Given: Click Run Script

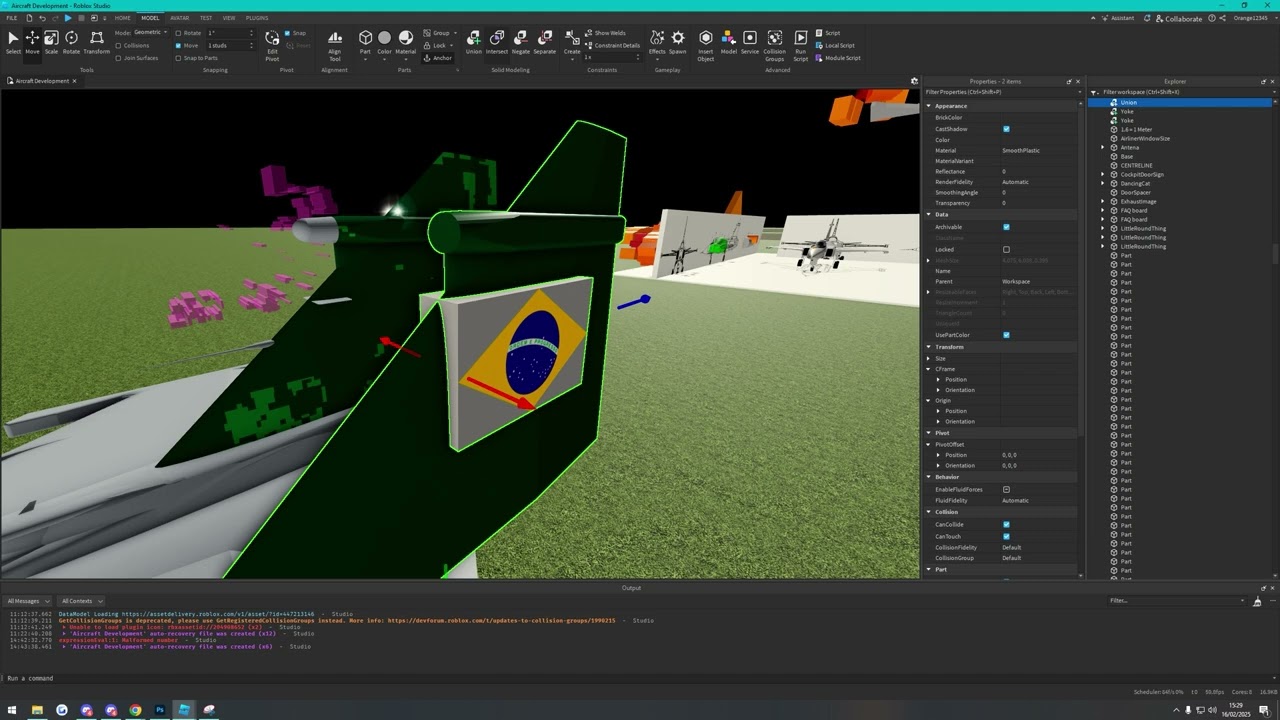Looking at the screenshot, I should click(800, 45).
